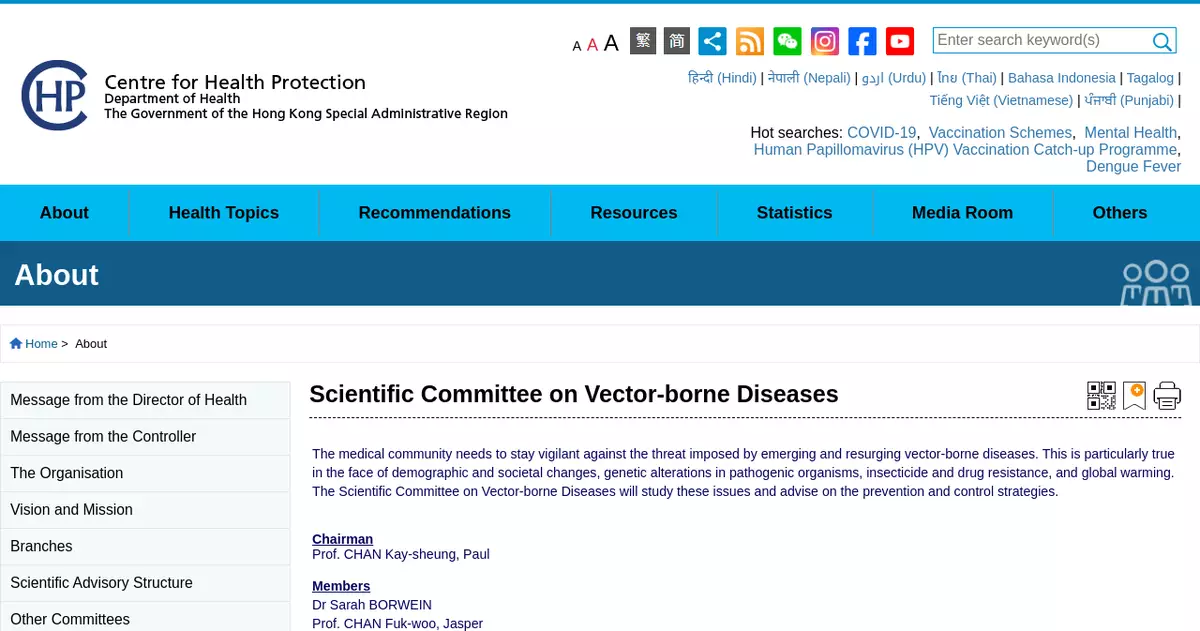Show the QR code icon for this page
Image resolution: width=1200 pixels, height=631 pixels.
[x=1101, y=396]
